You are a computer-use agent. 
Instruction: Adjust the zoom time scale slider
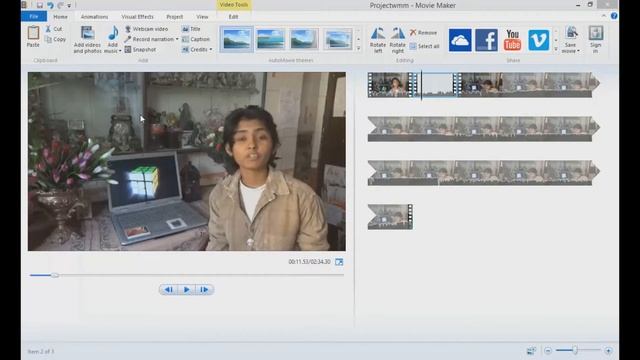pyautogui.click(x=575, y=350)
